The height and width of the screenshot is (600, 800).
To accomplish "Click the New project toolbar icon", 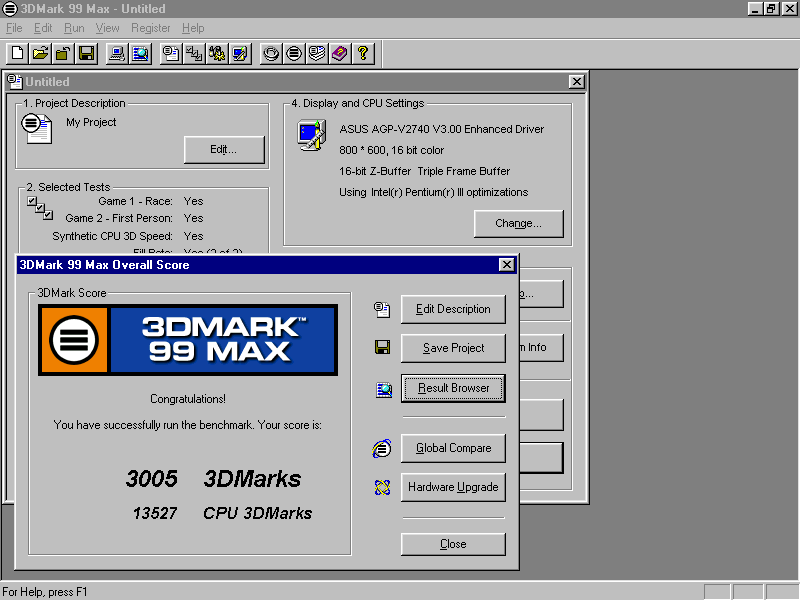I will 17,54.
